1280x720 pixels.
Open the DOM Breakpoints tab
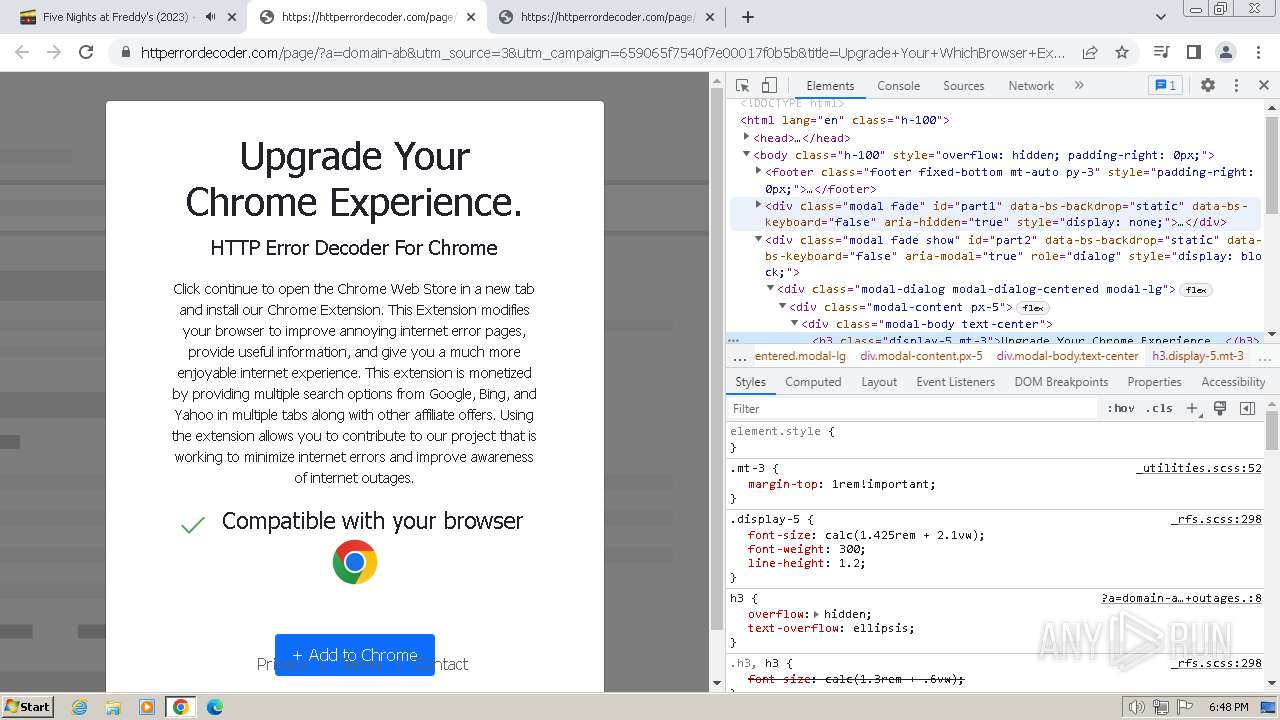1061,382
